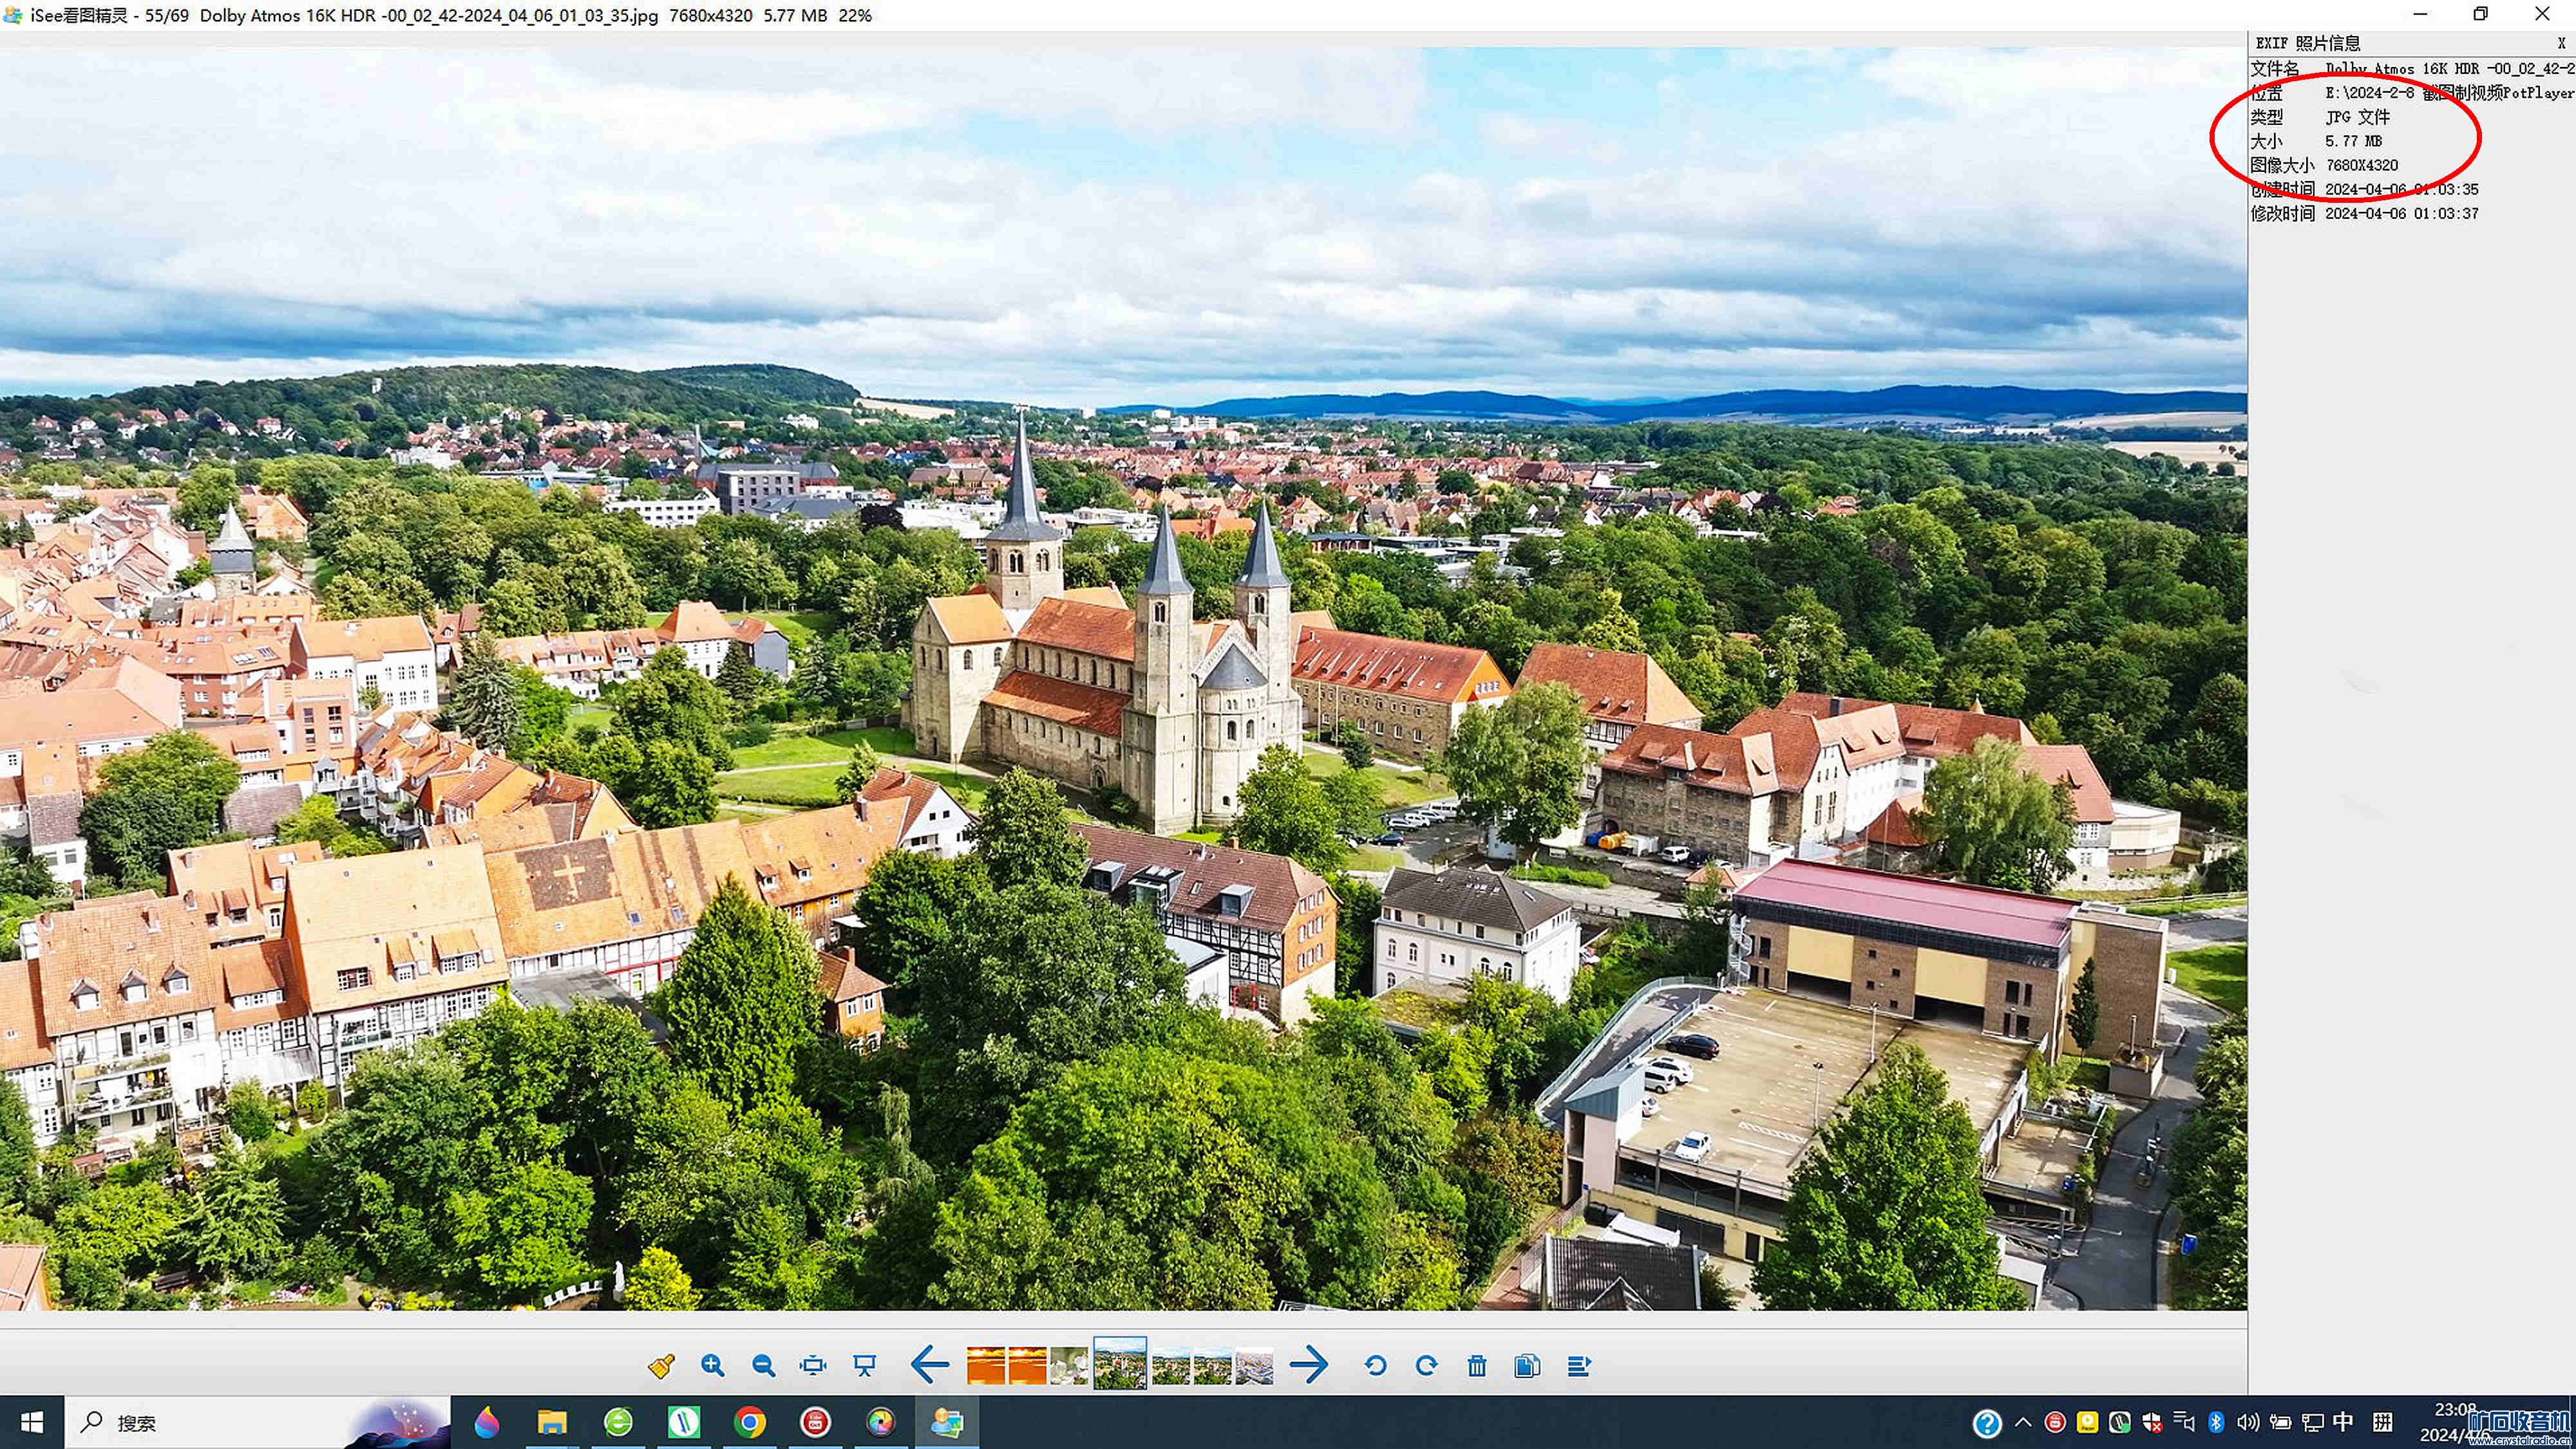Rotate image clockwise

click(1427, 1366)
